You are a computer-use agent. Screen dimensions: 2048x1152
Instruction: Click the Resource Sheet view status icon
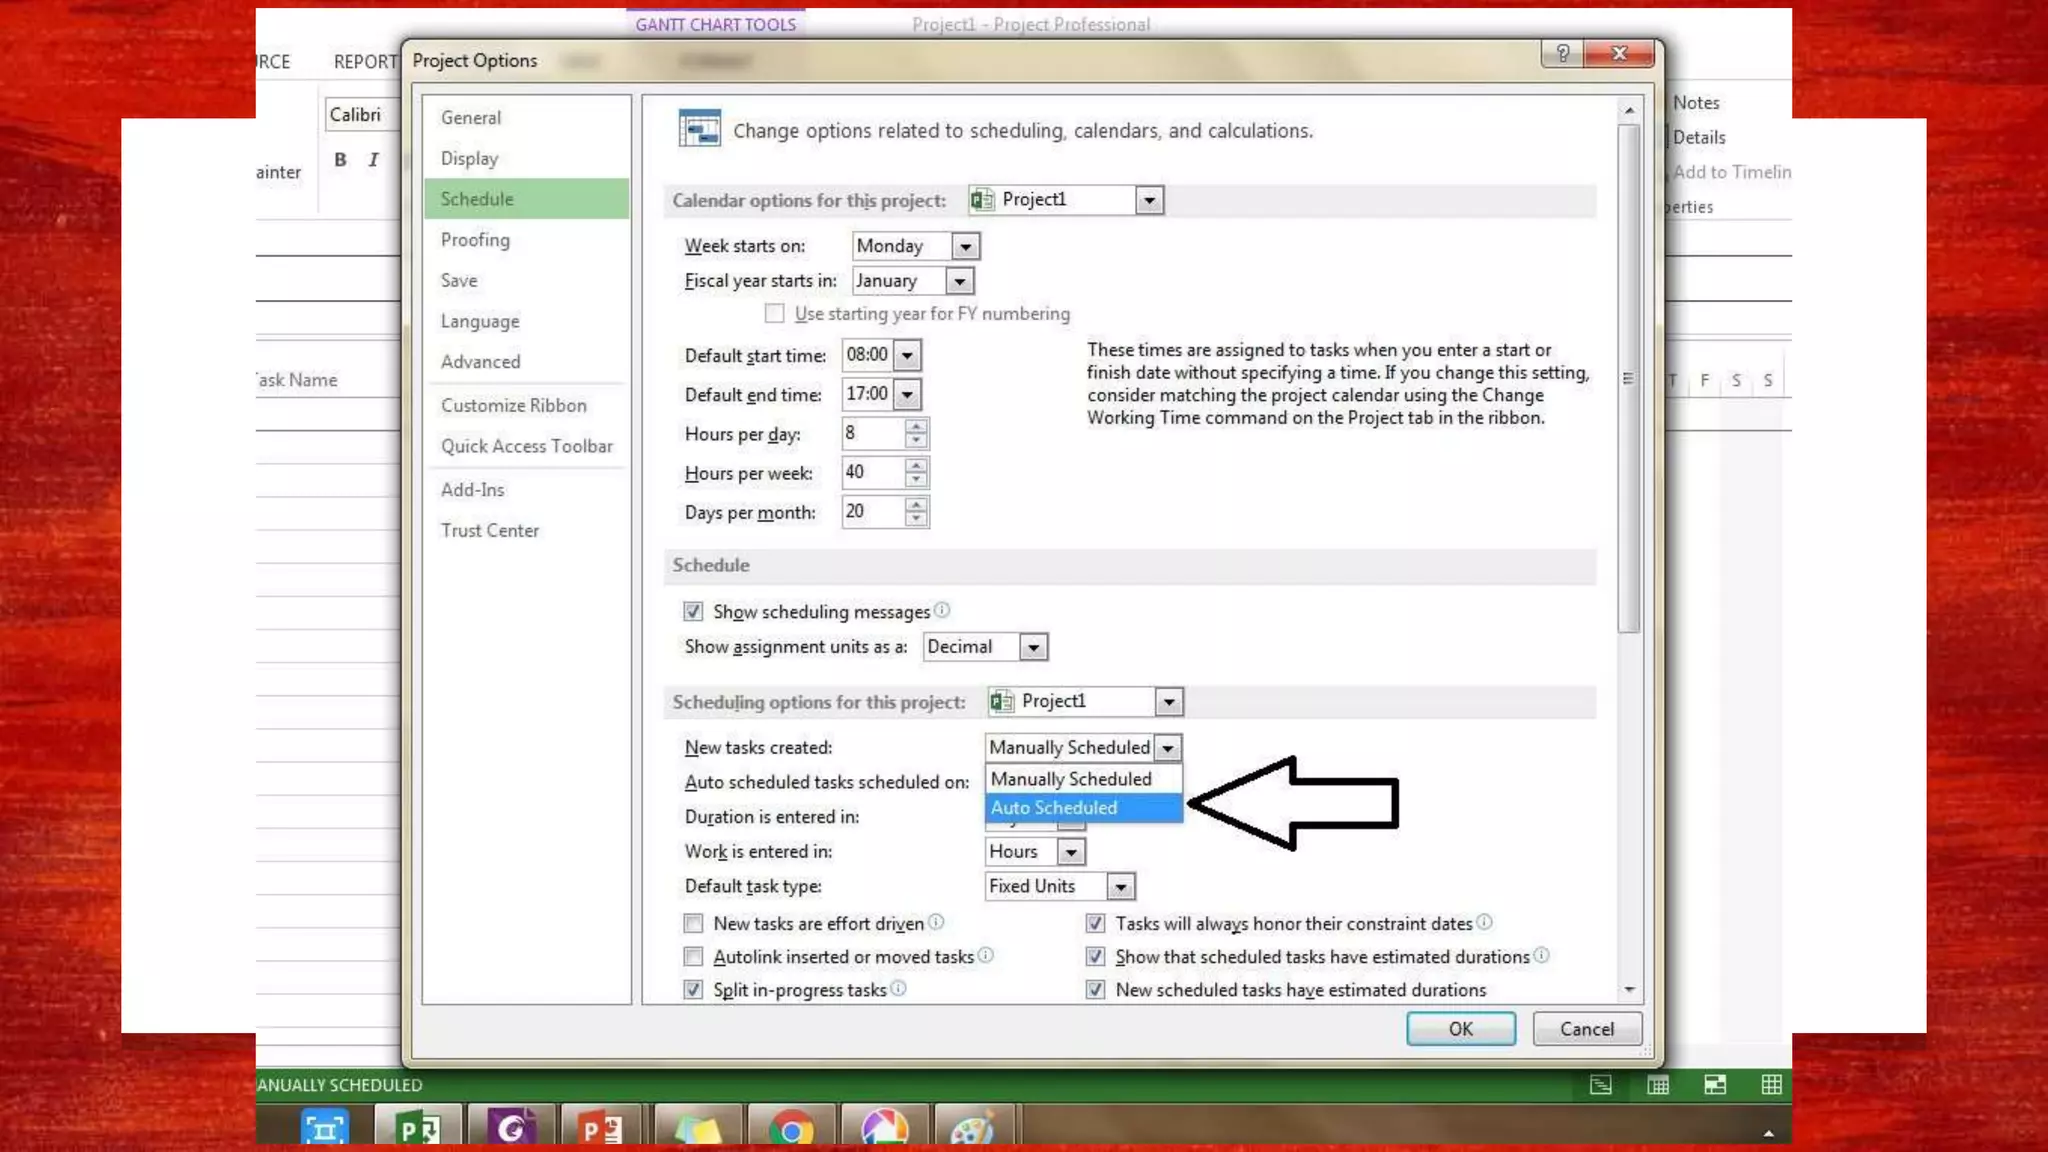coord(1771,1085)
